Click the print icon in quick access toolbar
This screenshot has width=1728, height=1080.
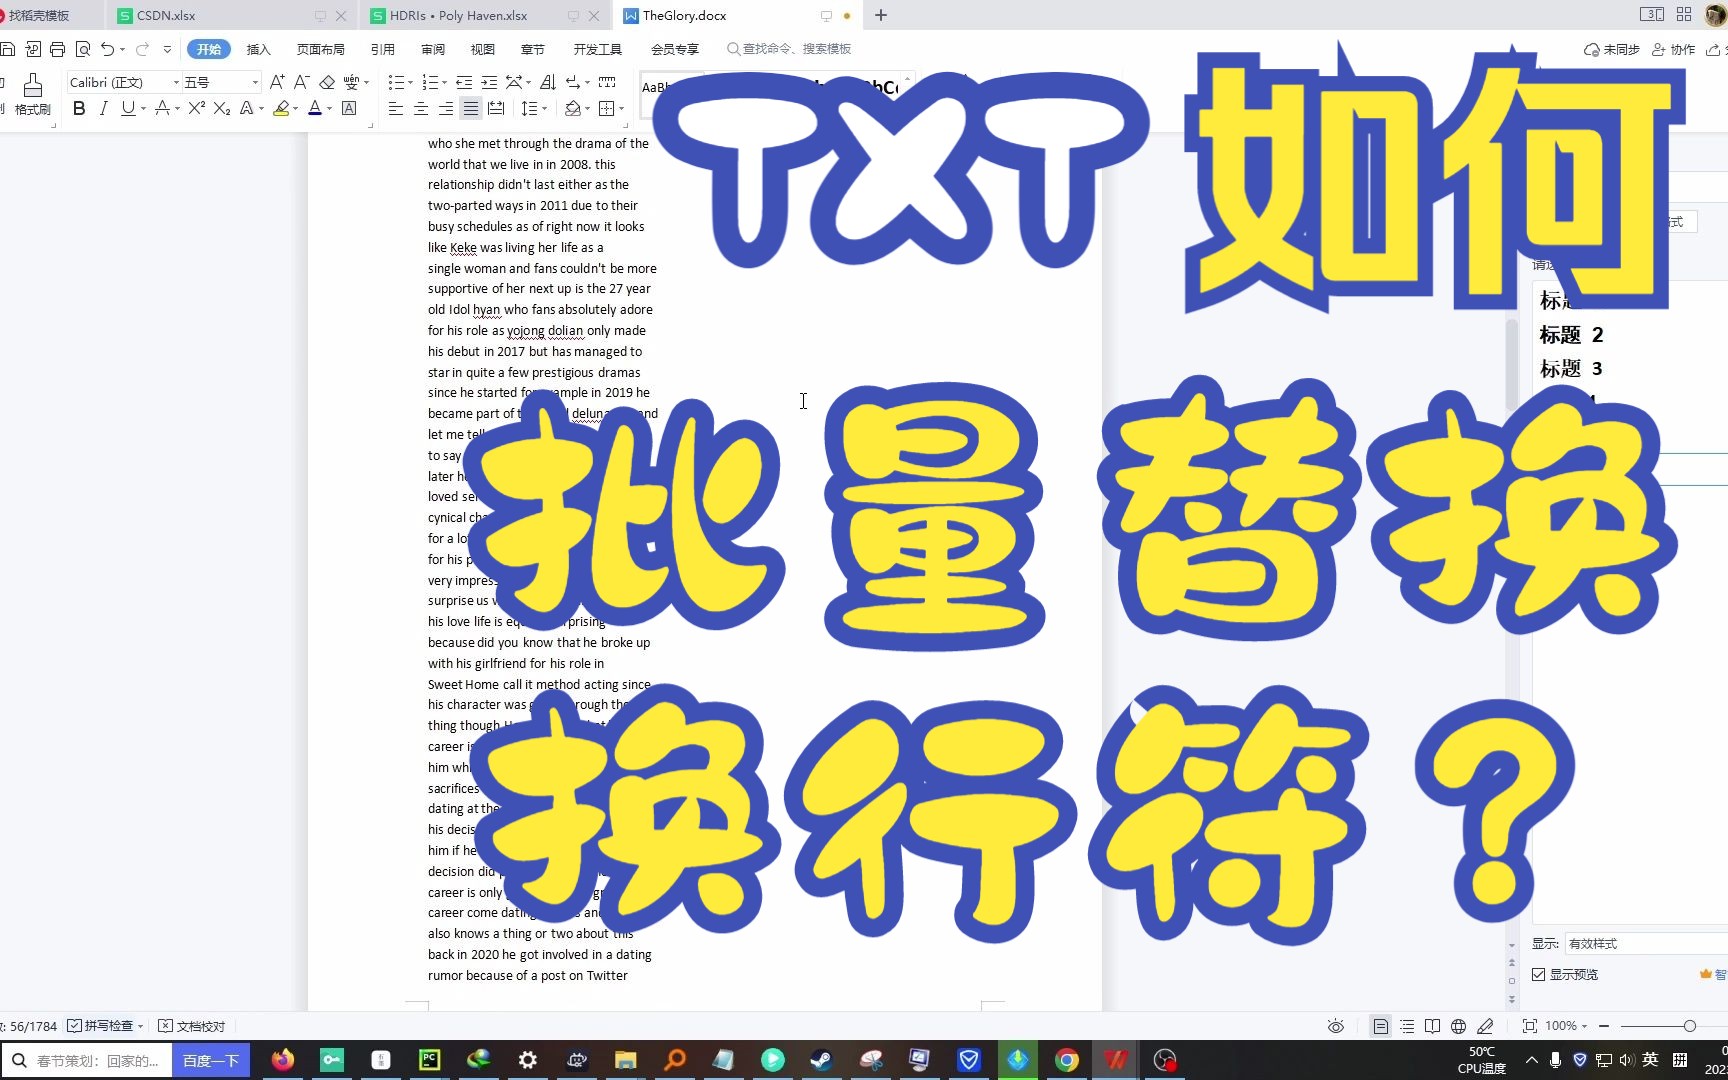[57, 49]
